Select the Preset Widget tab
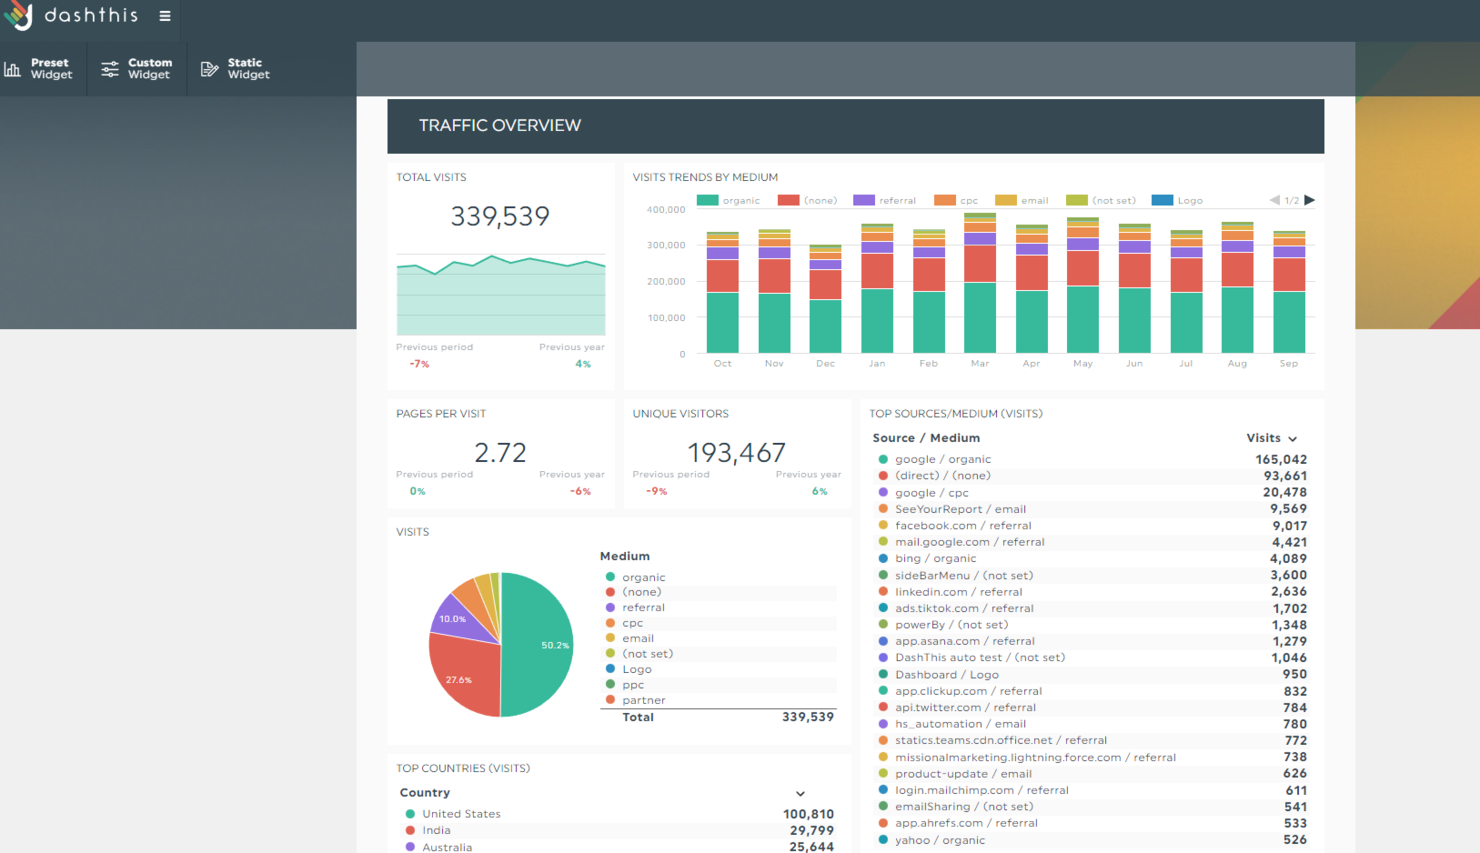 click(40, 69)
